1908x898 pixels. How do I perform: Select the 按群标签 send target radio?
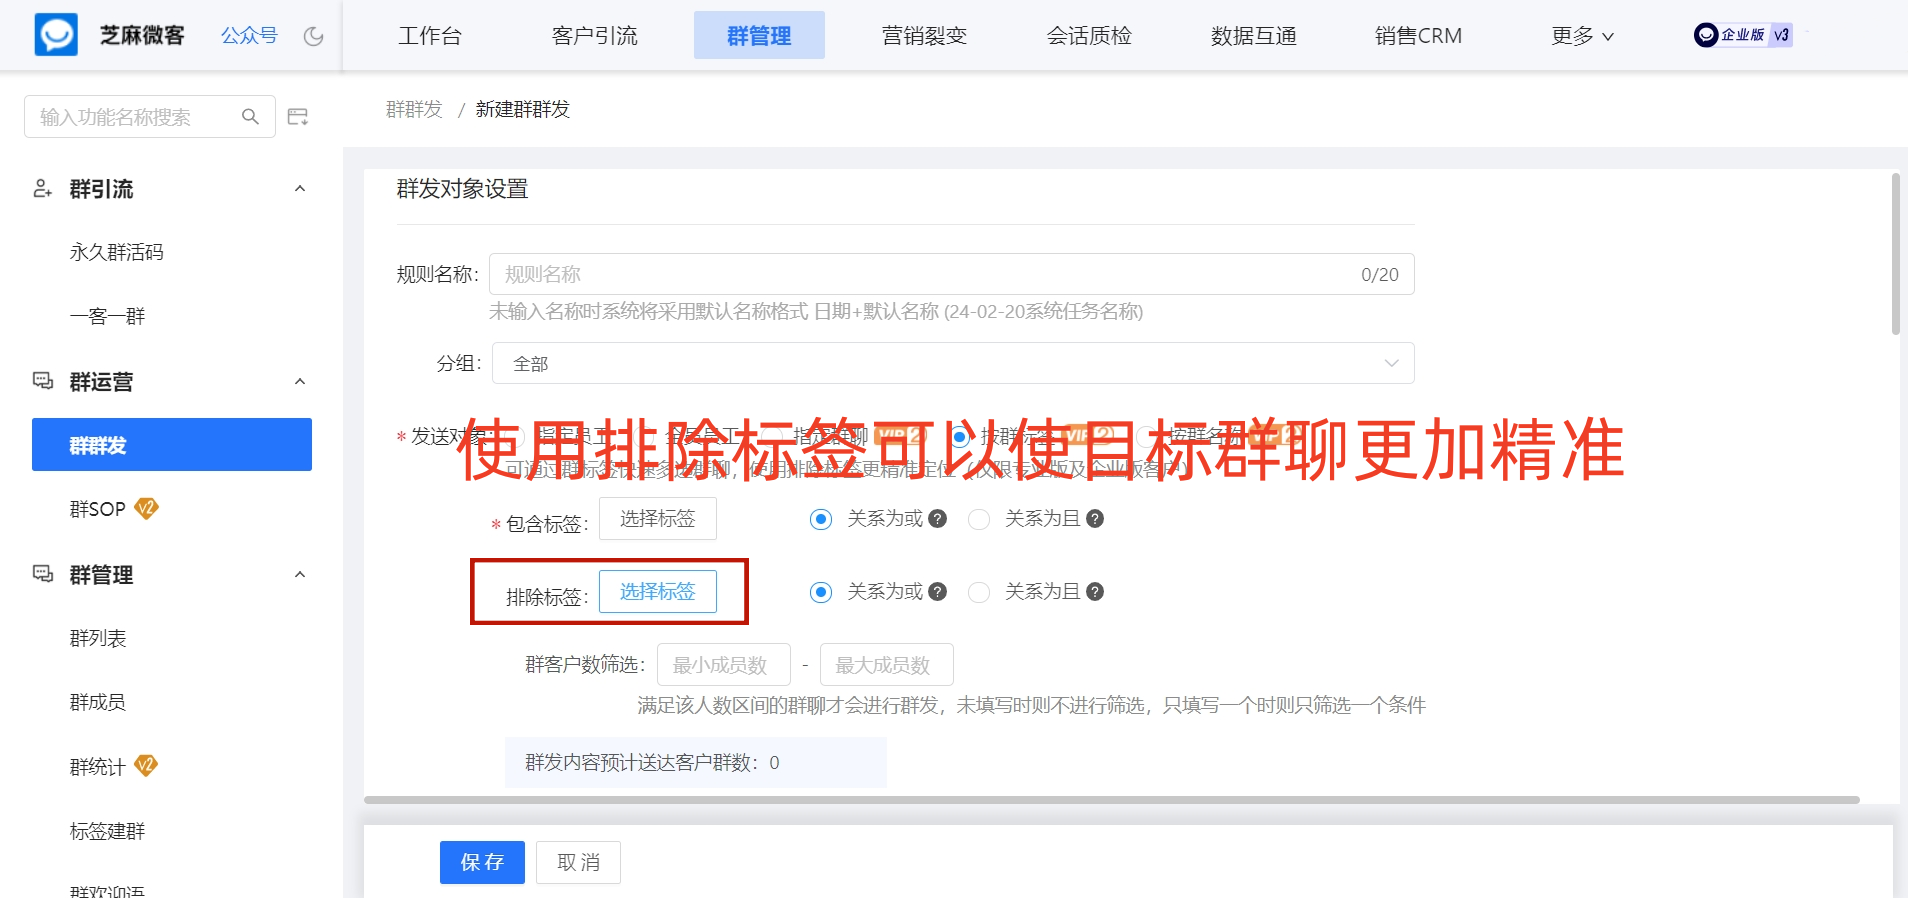tap(959, 436)
